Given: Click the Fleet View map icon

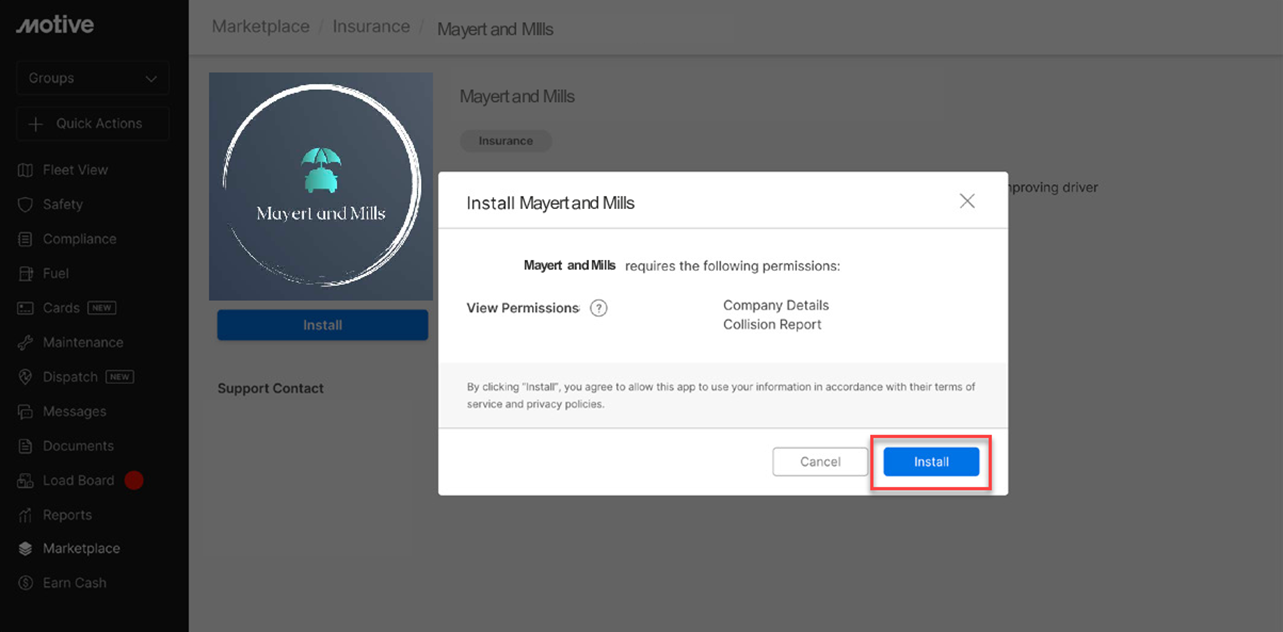Looking at the screenshot, I should pyautogui.click(x=26, y=170).
